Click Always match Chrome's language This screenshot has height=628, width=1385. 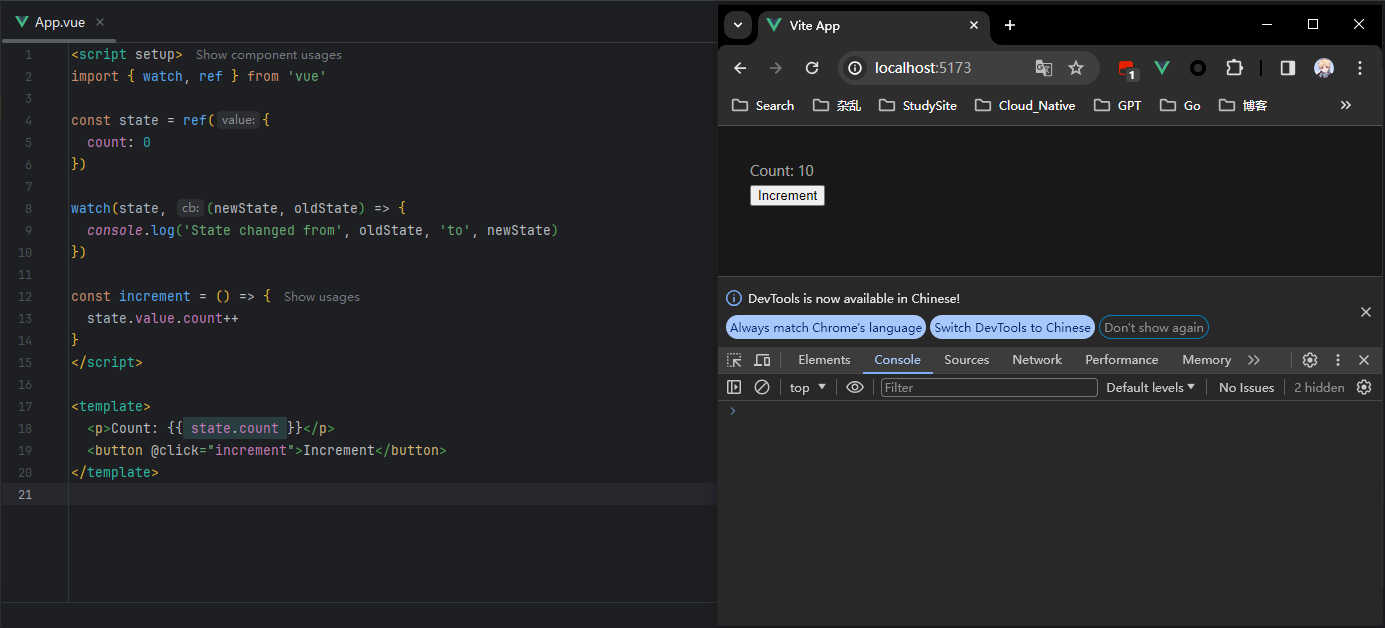coord(826,327)
